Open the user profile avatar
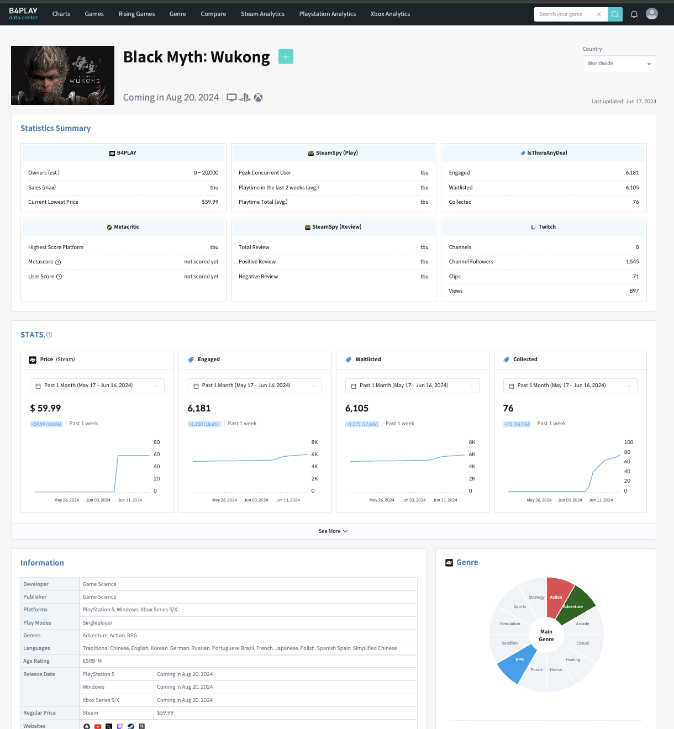The image size is (674, 729). click(x=652, y=13)
